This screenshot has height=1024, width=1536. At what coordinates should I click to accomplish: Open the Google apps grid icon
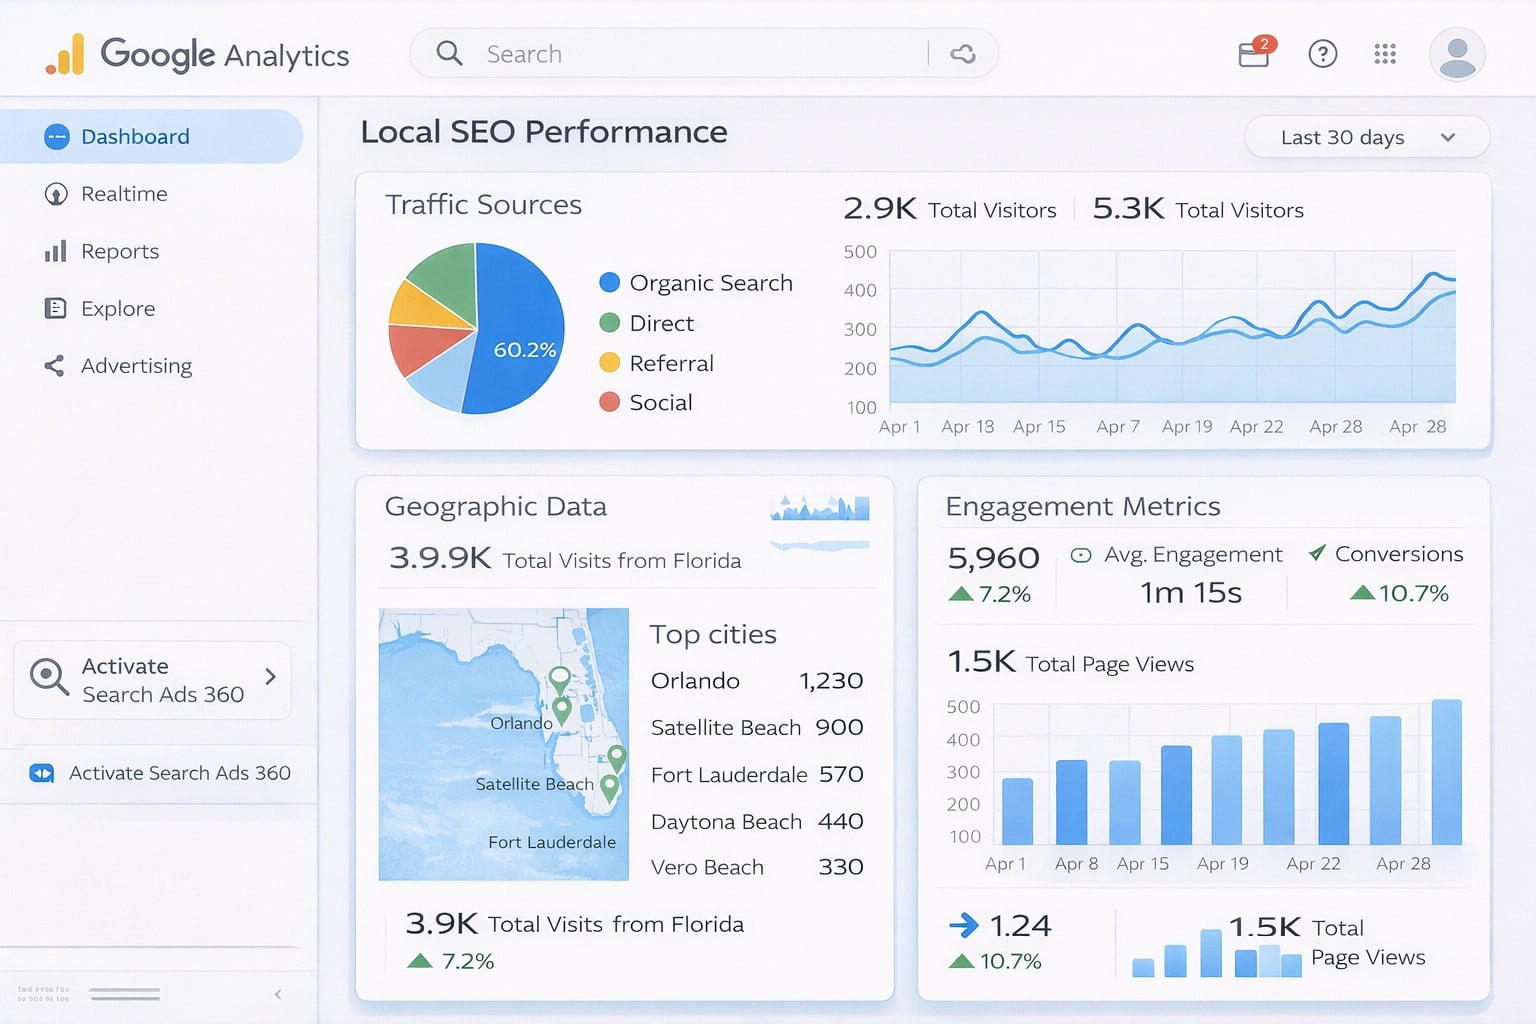coord(1386,54)
